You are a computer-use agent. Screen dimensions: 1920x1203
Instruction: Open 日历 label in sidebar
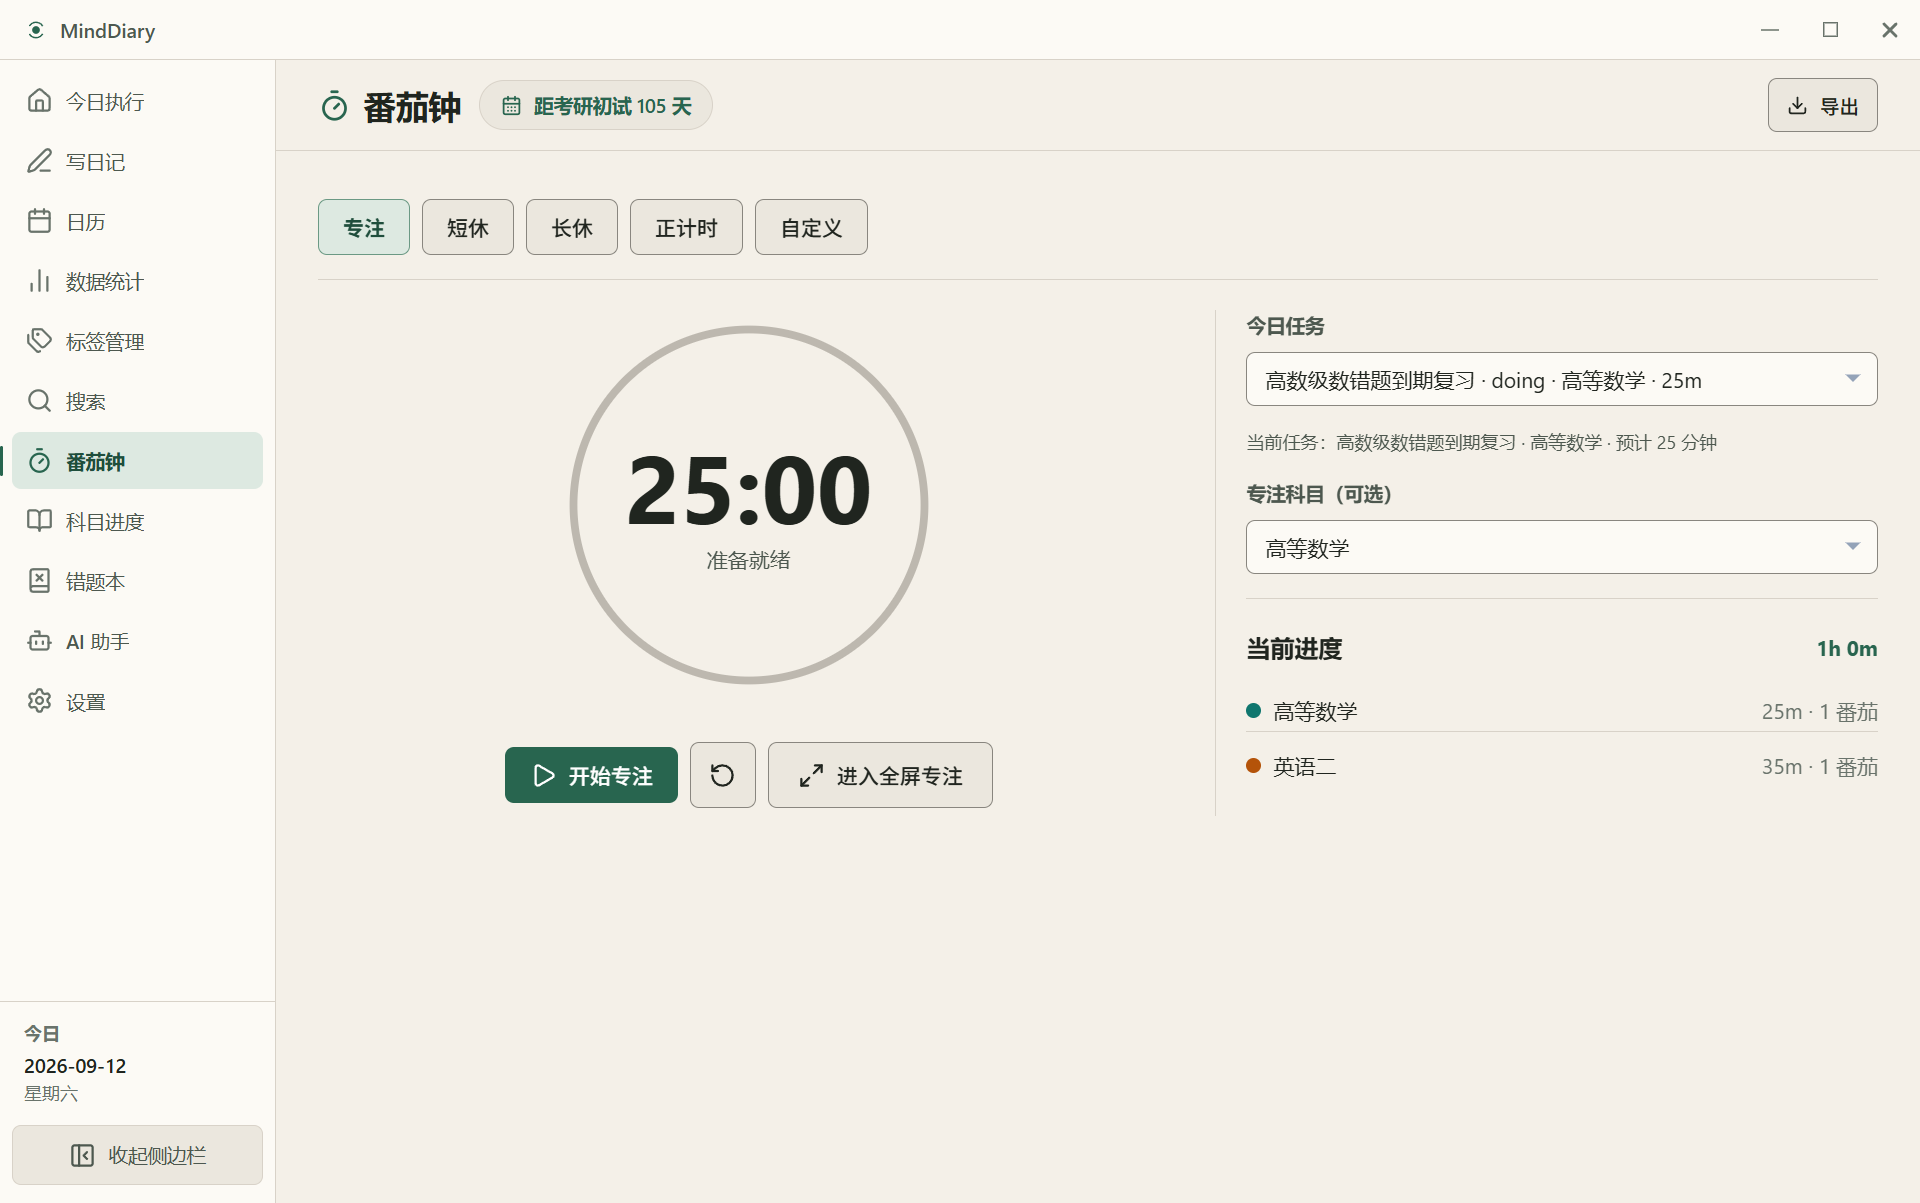(85, 222)
